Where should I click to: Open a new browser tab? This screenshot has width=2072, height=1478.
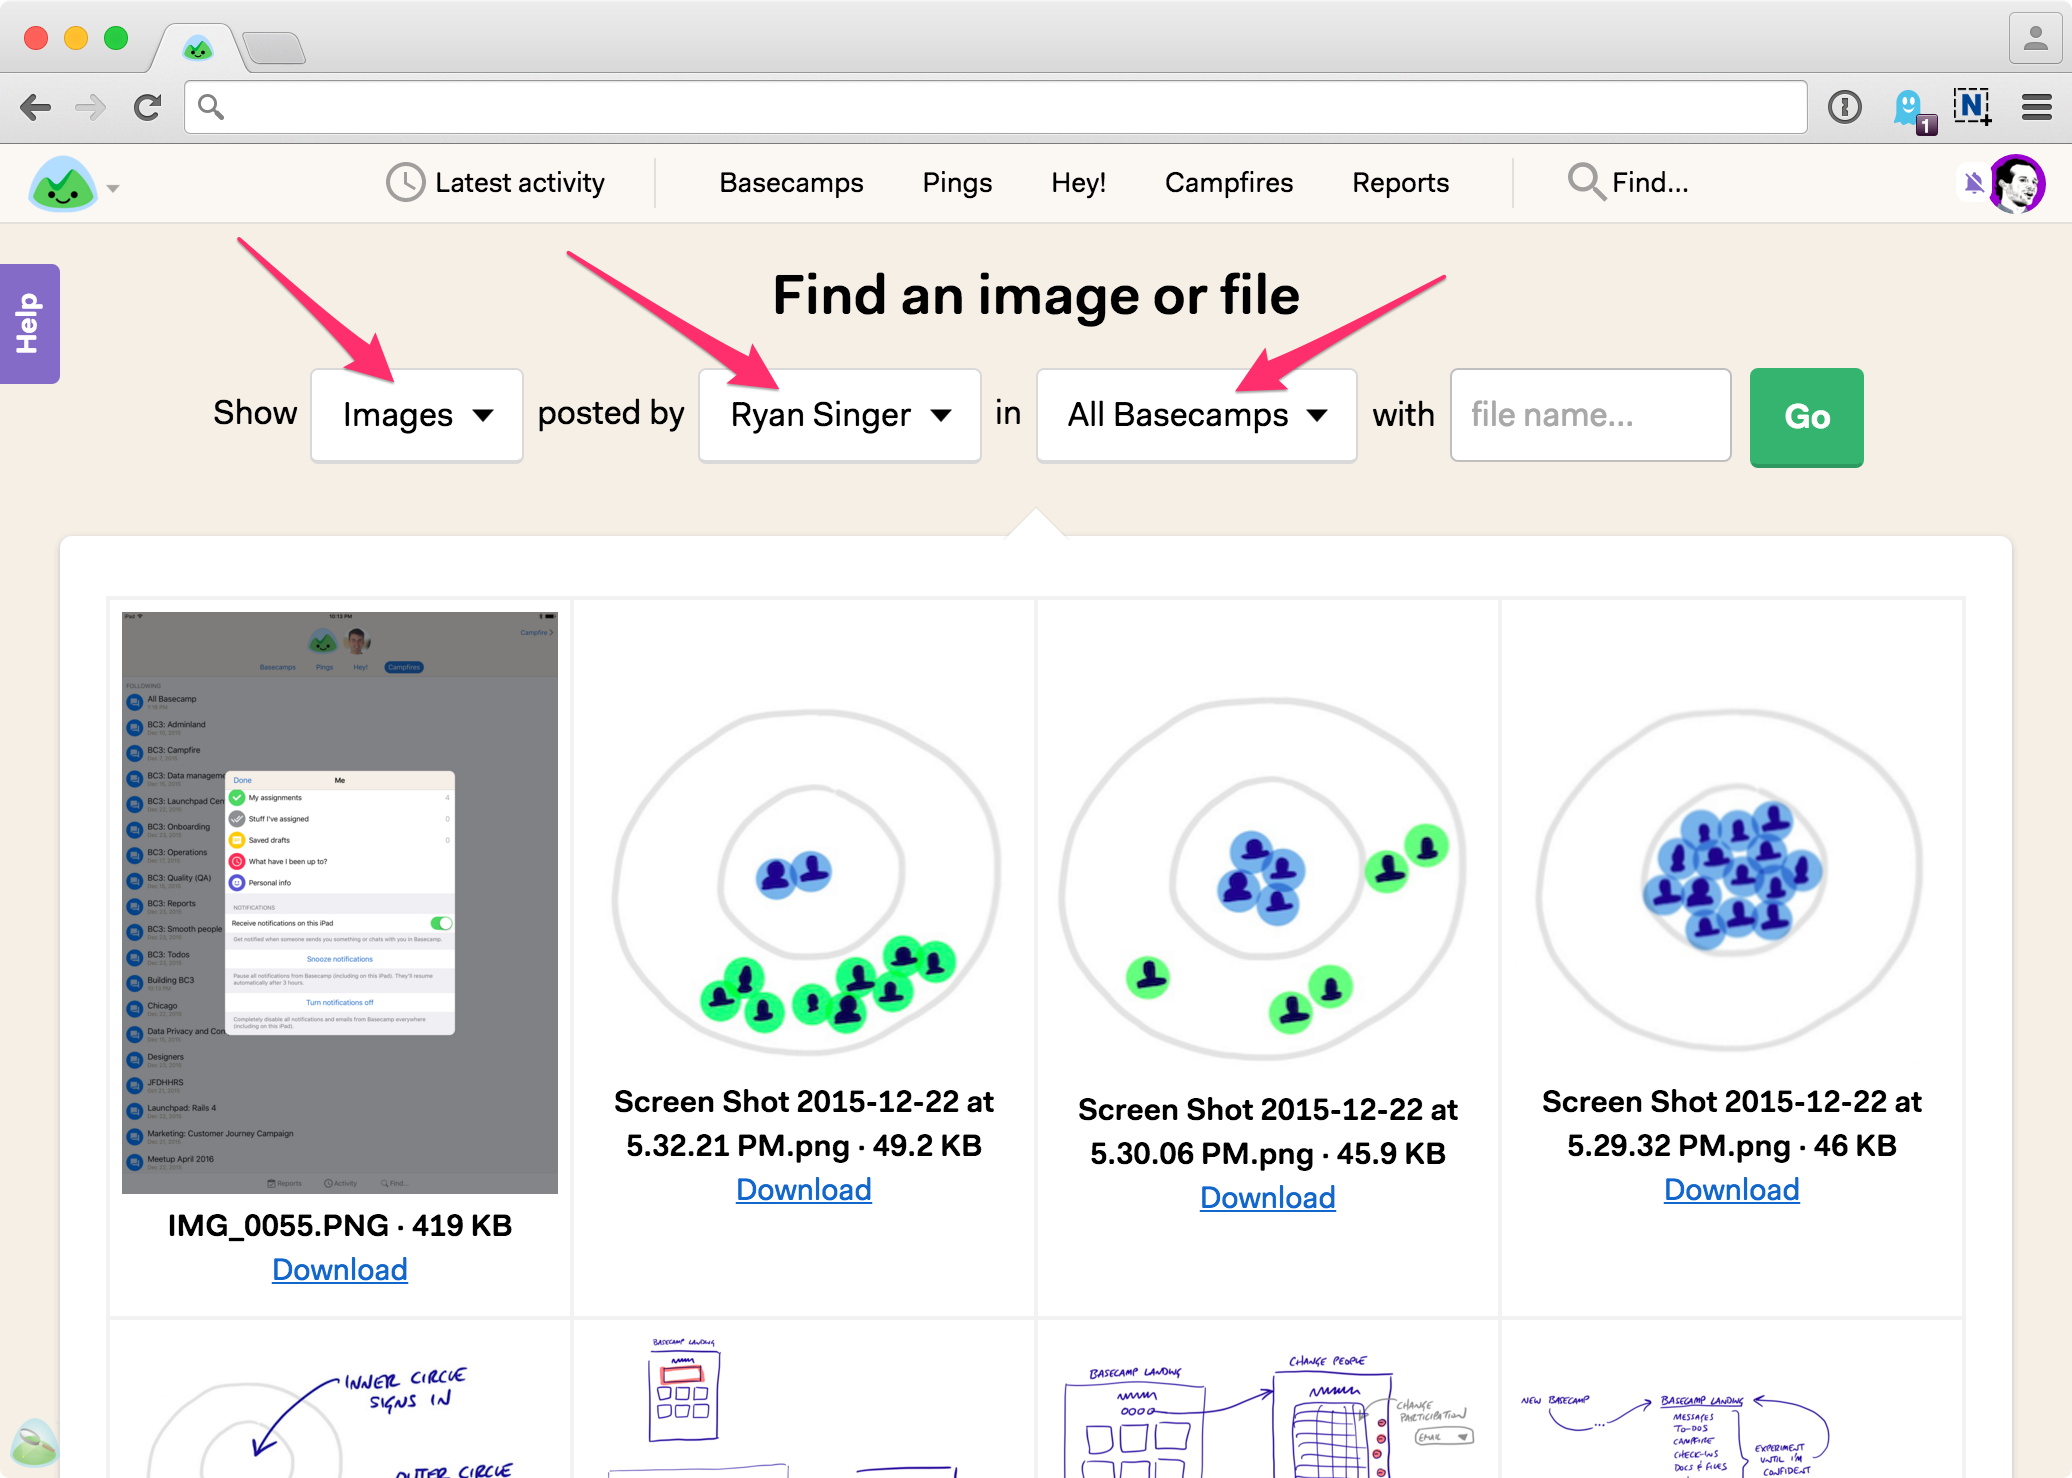(273, 48)
